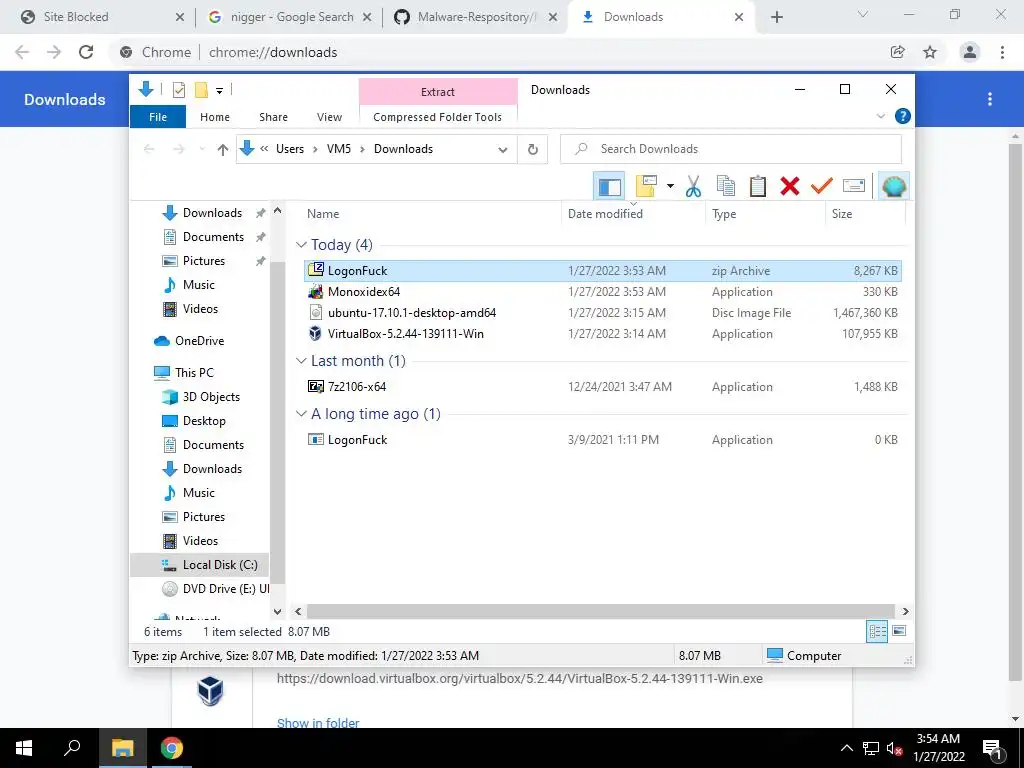Reload the Chrome page
1024x768 pixels.
click(x=86, y=52)
